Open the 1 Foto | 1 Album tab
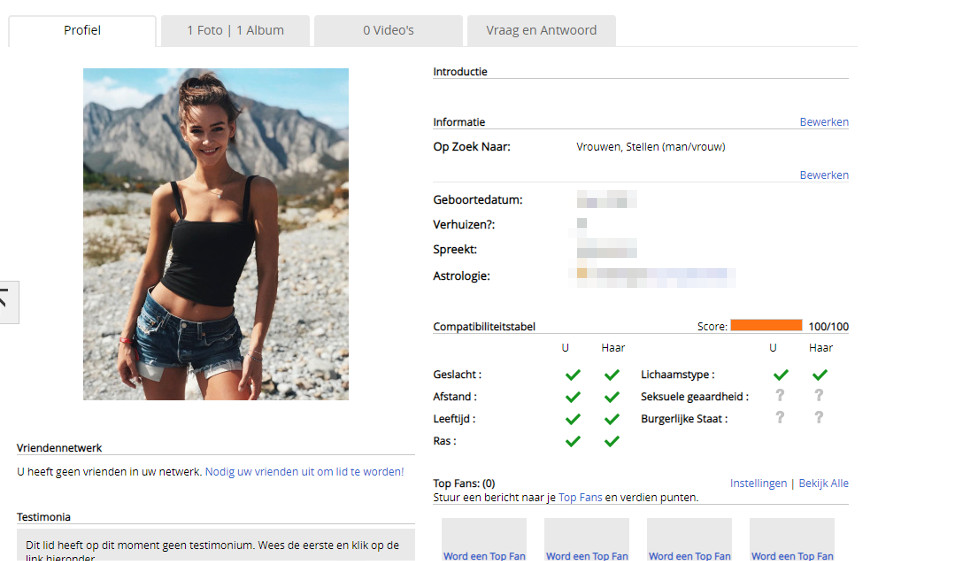 (x=235, y=30)
